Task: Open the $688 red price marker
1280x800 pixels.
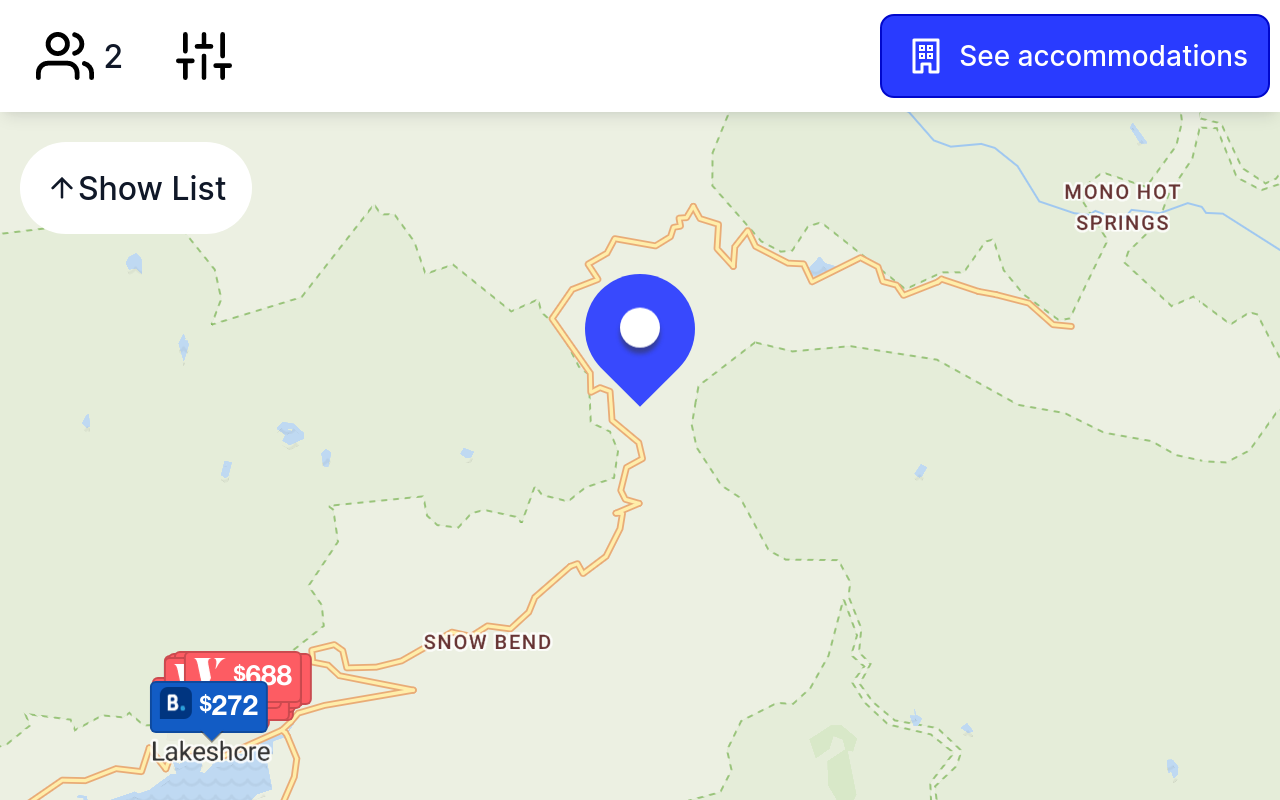Action: [x=243, y=675]
